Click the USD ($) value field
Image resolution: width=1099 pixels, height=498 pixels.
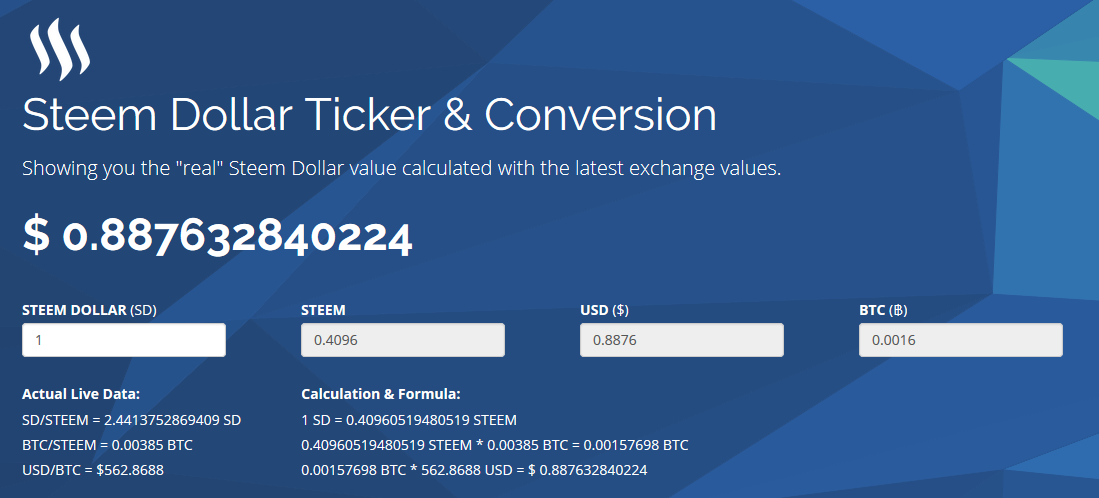coord(682,340)
